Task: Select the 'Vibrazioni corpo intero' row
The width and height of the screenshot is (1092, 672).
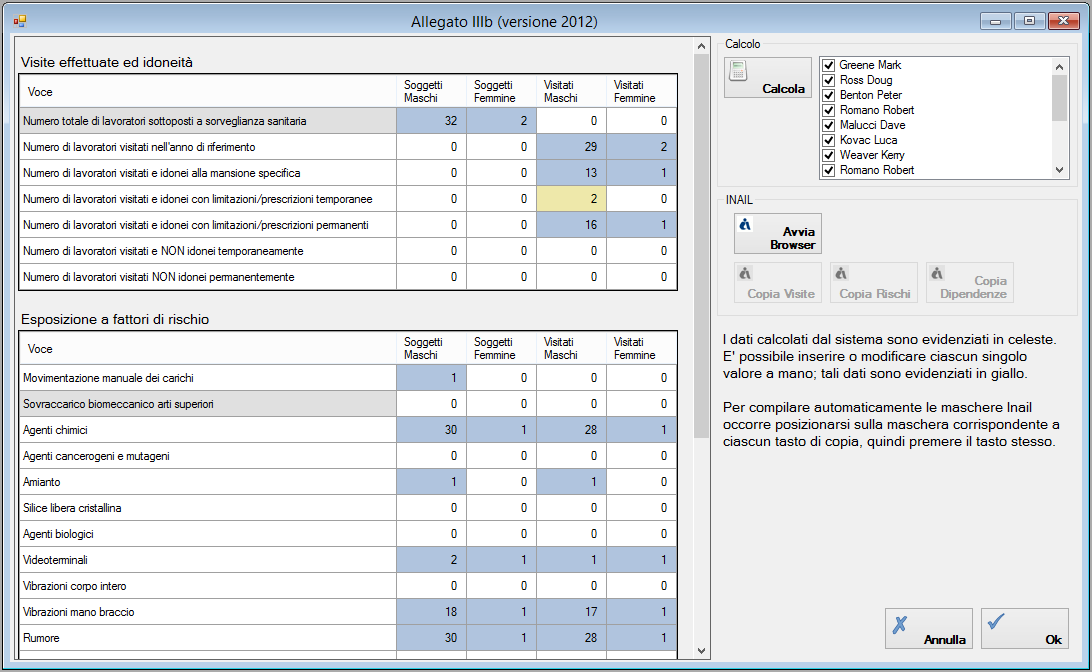Action: (348, 586)
